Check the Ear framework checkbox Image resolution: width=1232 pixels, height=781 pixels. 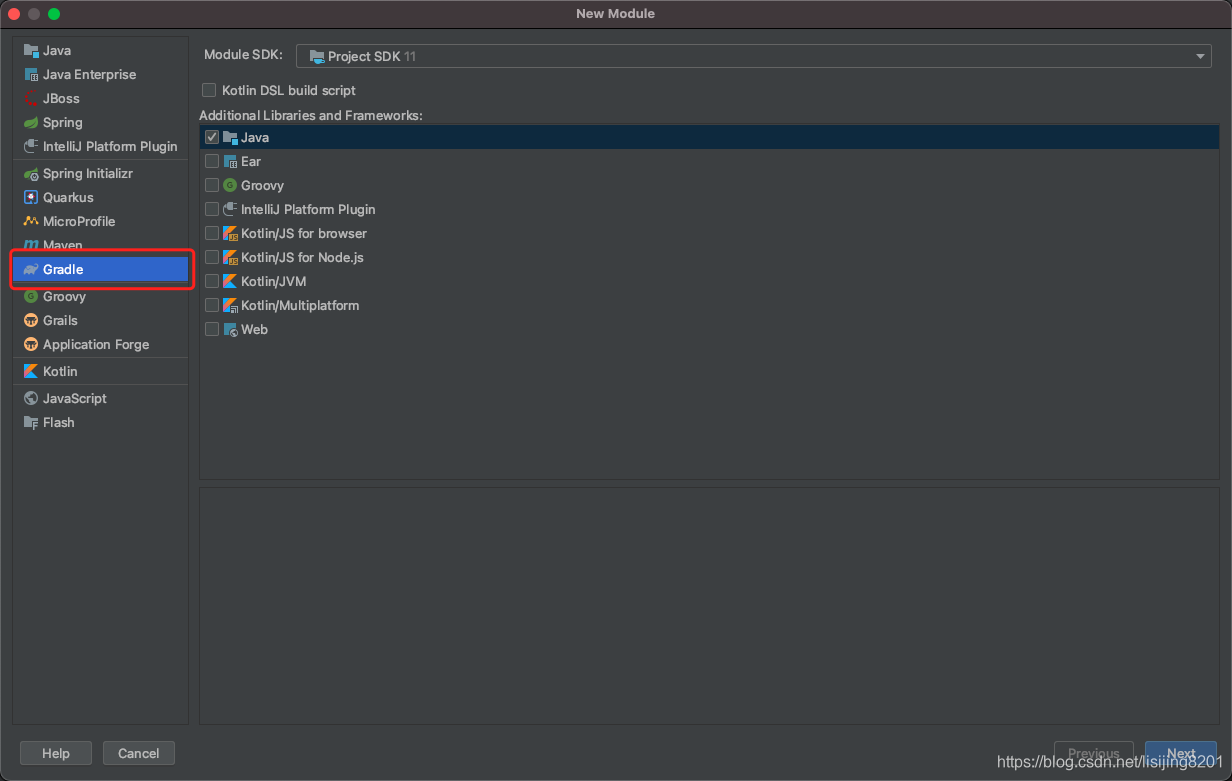[x=212, y=161]
